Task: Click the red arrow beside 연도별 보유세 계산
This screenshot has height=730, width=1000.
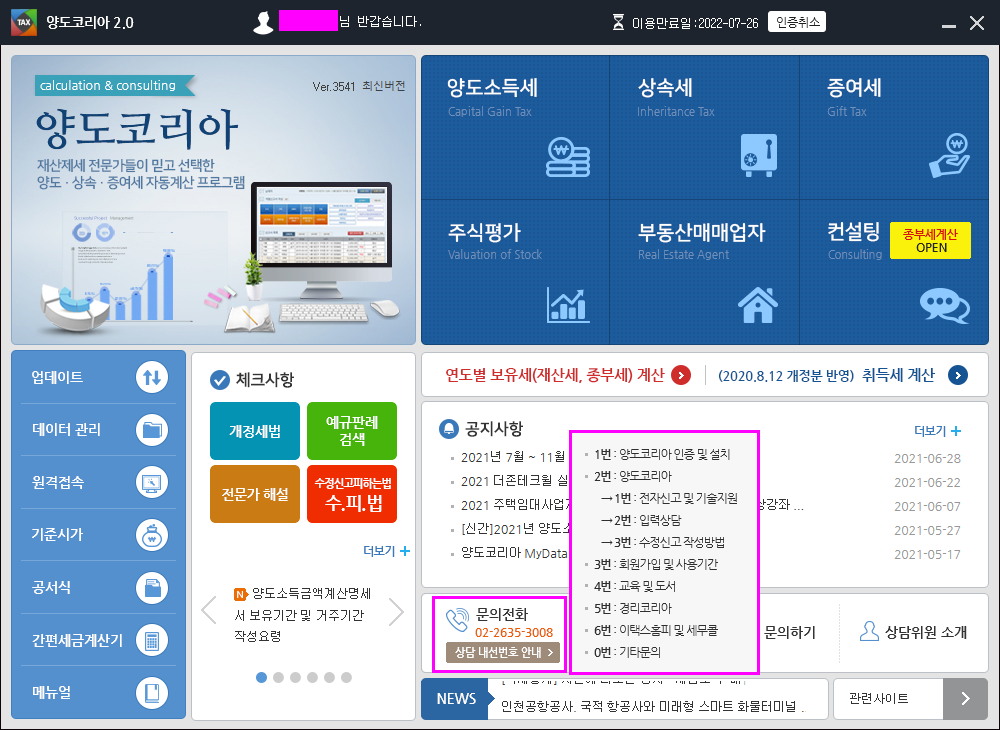Action: (680, 375)
